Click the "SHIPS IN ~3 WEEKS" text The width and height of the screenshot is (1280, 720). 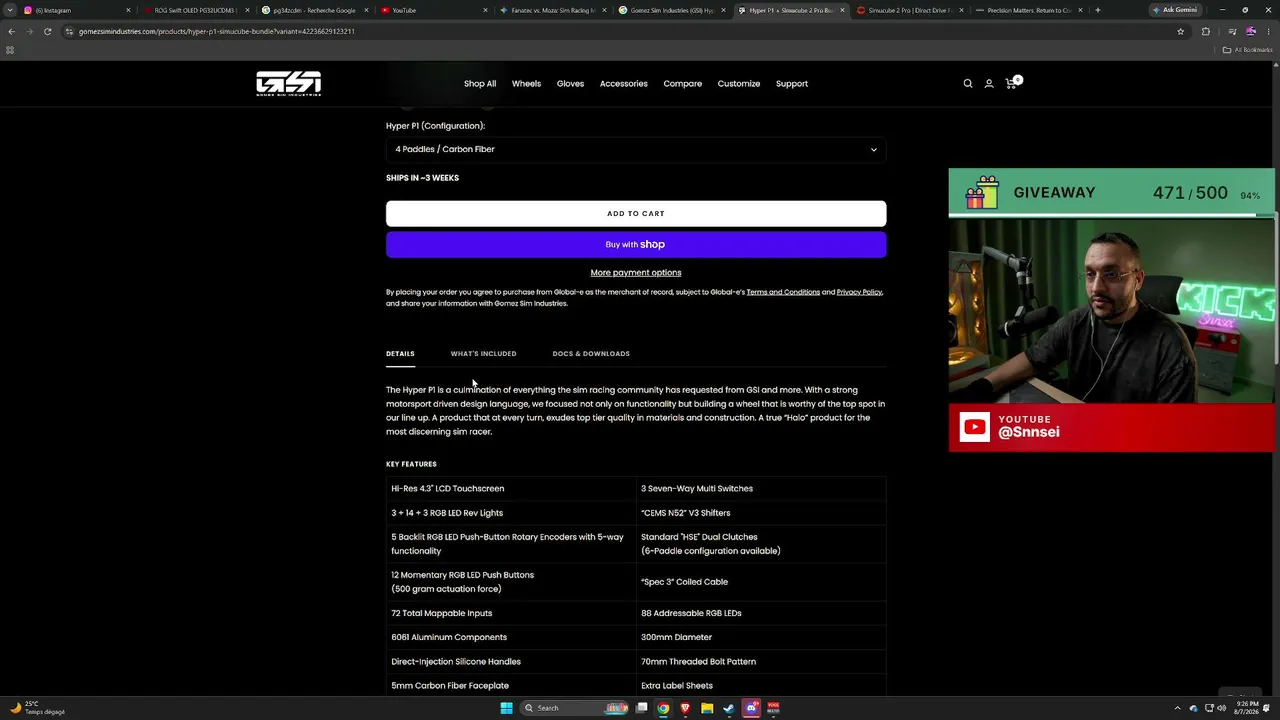422,178
